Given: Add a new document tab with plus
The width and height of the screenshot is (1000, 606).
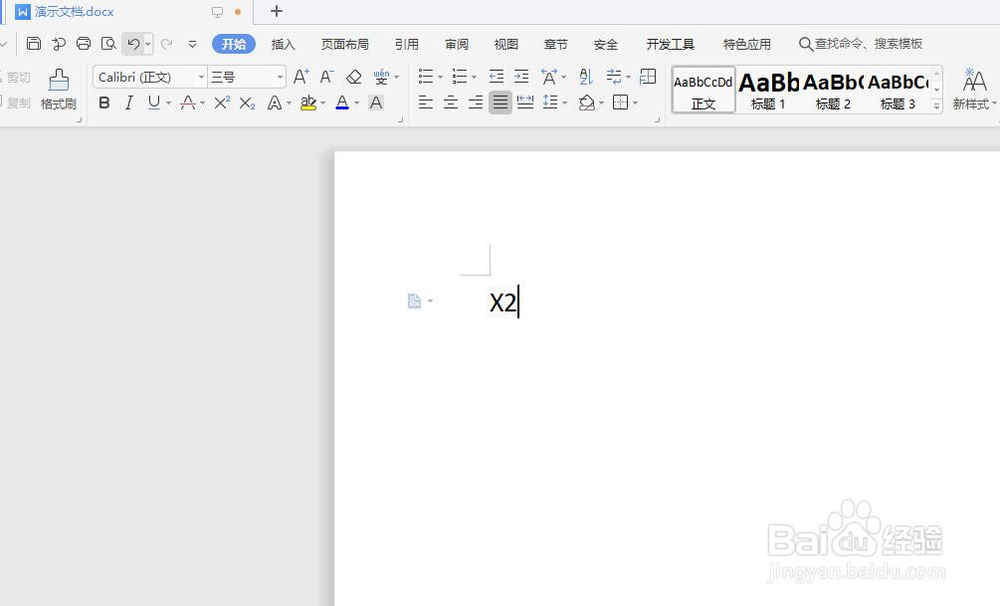Looking at the screenshot, I should tap(276, 11).
